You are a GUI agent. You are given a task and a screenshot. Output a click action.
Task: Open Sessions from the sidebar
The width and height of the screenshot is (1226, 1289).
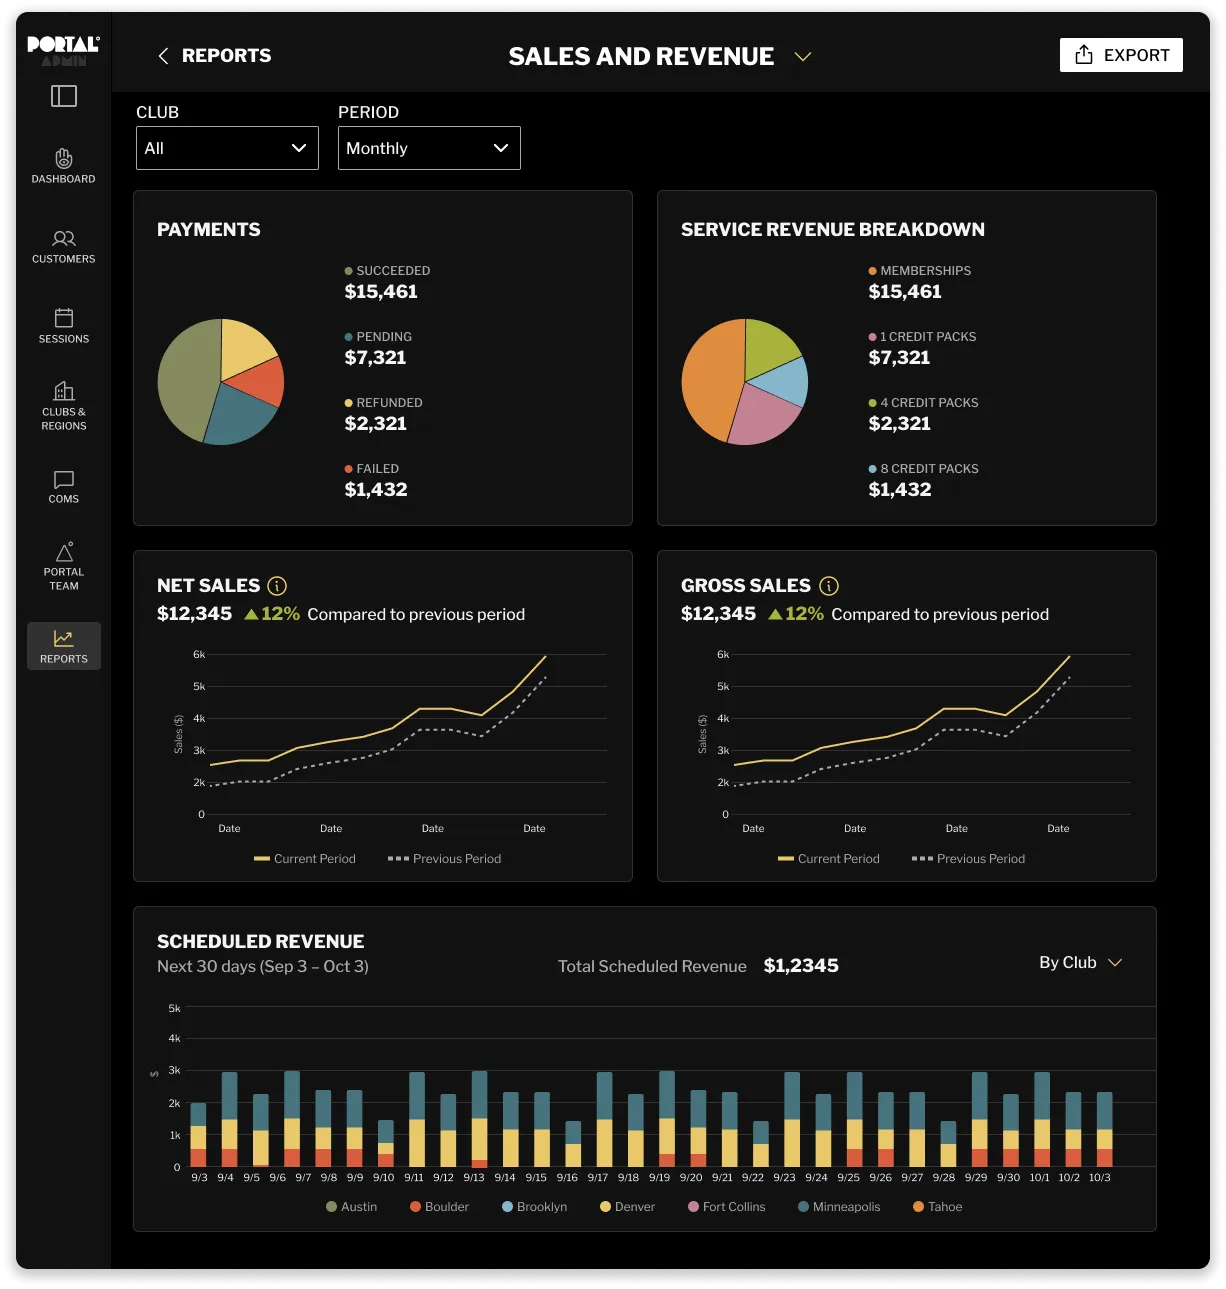[x=63, y=327]
